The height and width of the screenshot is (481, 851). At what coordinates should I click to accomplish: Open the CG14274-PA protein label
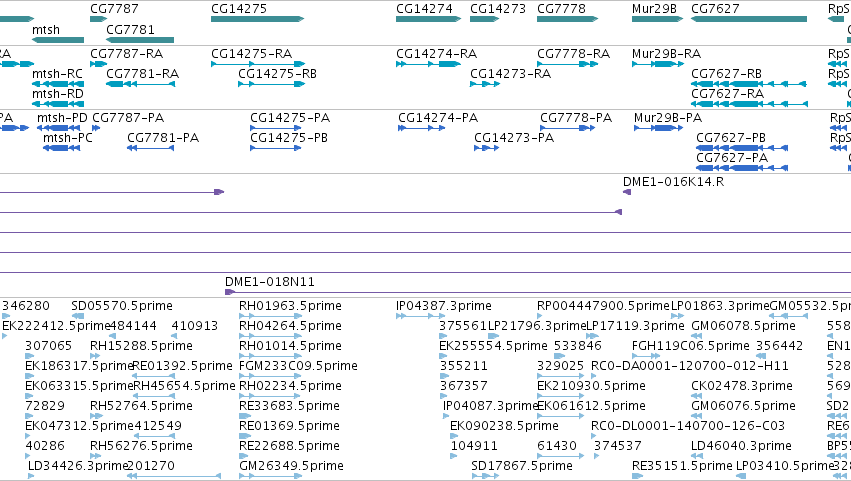click(438, 118)
